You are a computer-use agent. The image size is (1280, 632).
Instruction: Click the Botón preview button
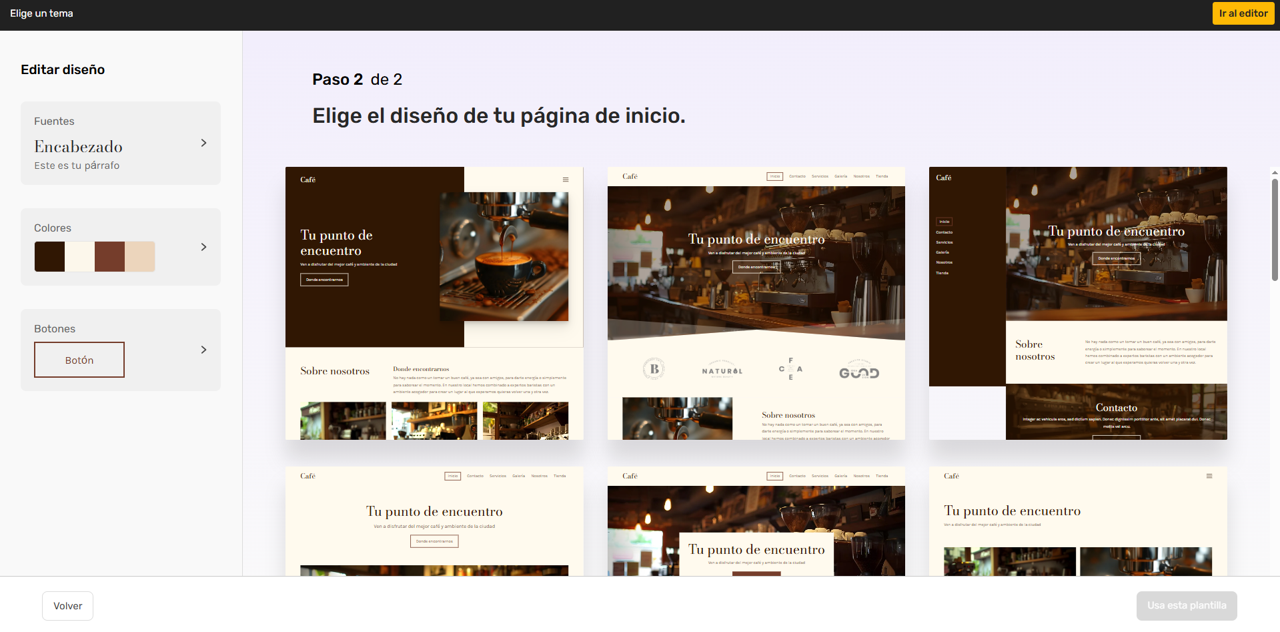point(79,360)
